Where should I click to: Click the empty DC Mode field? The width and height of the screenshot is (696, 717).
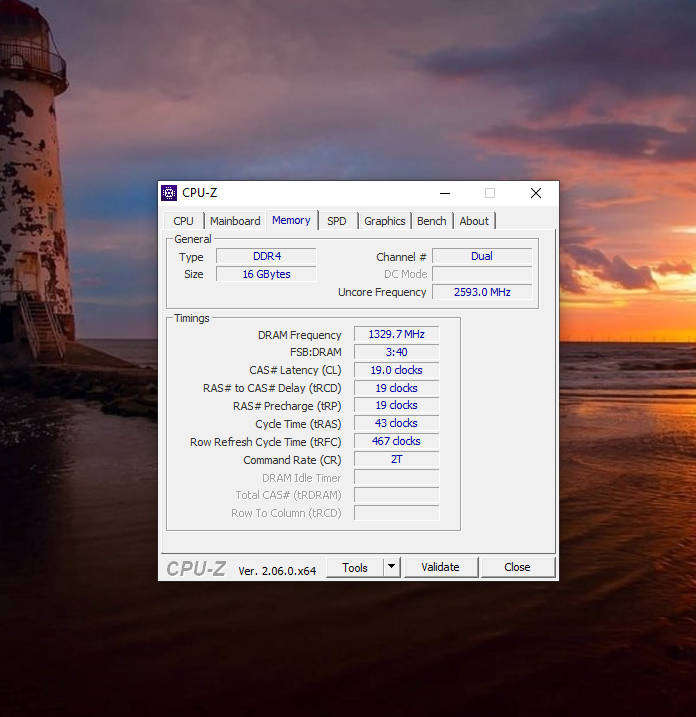pyautogui.click(x=482, y=274)
